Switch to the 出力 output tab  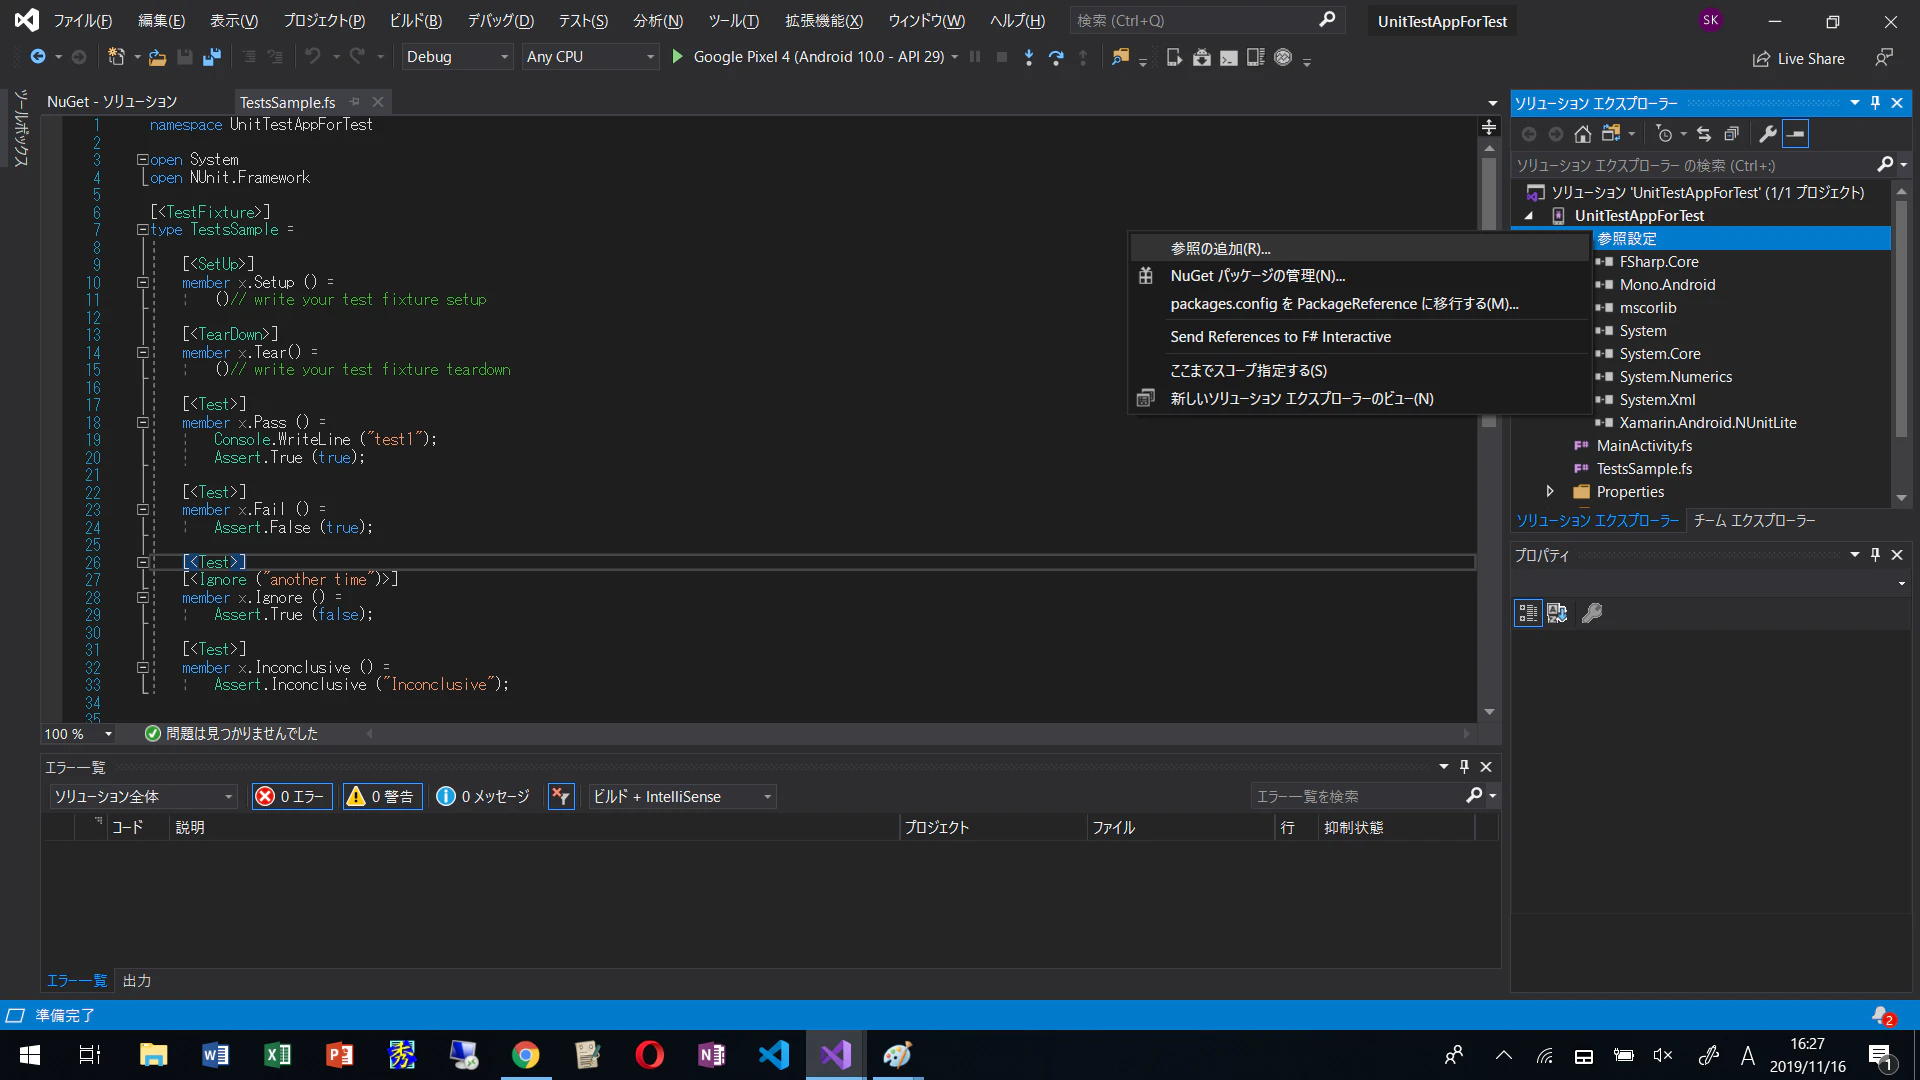point(136,981)
